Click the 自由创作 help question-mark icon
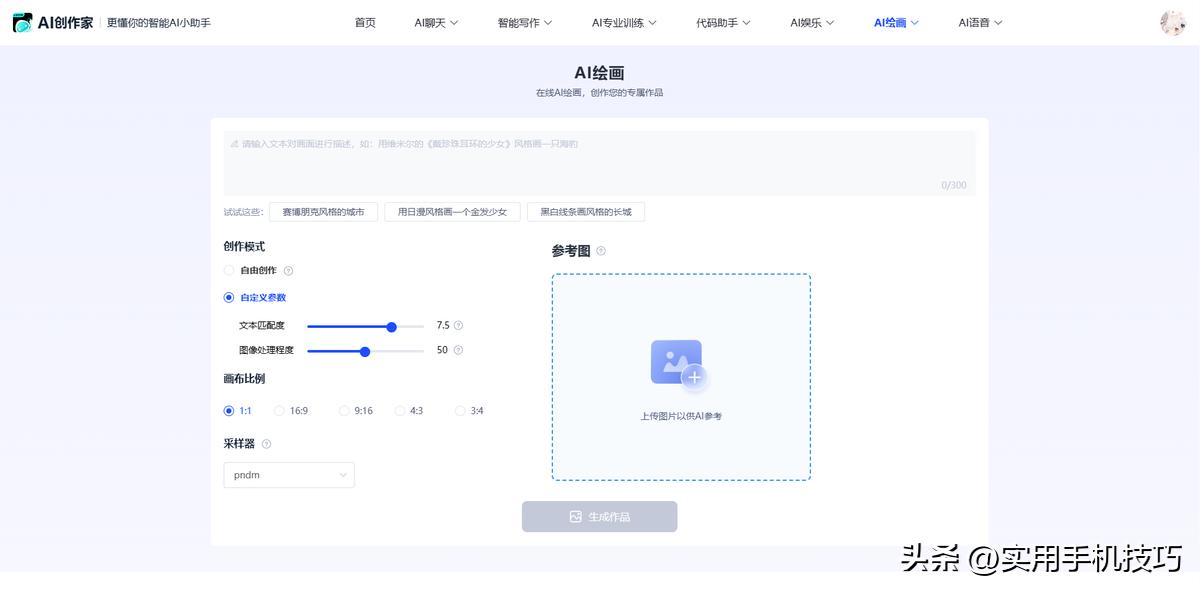The height and width of the screenshot is (591, 1200). [289, 270]
